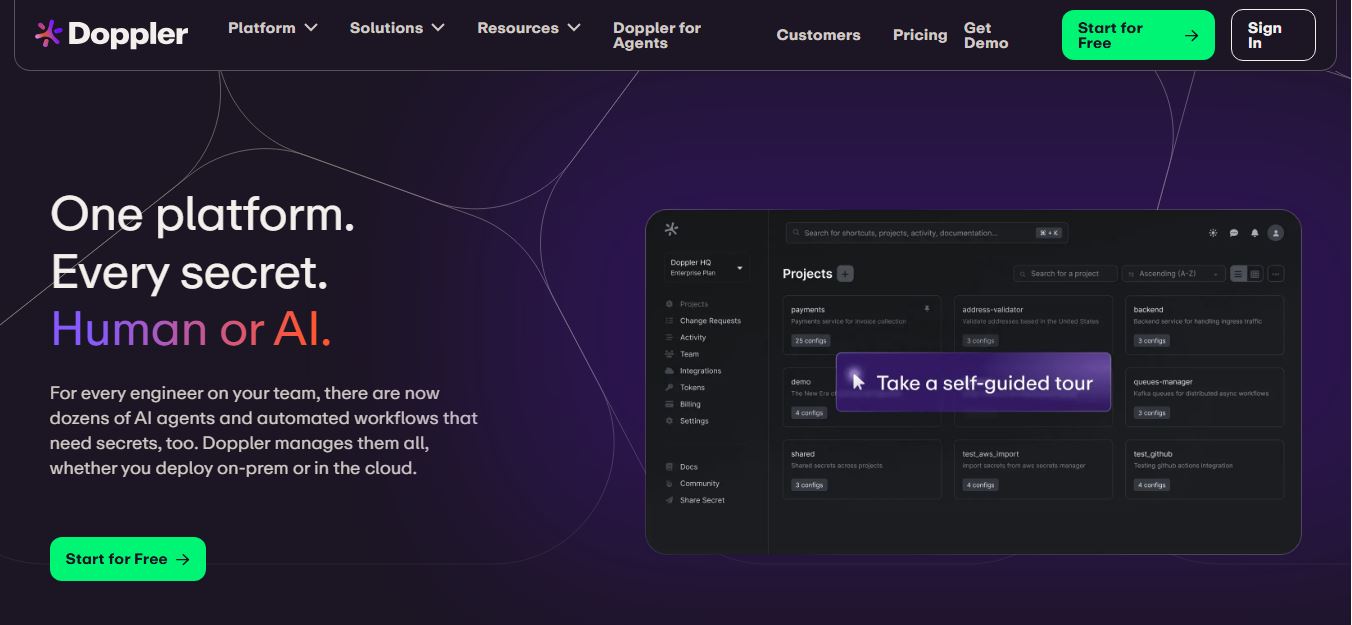Click Start for Free in the header
This screenshot has width=1352, height=625.
click(1138, 35)
